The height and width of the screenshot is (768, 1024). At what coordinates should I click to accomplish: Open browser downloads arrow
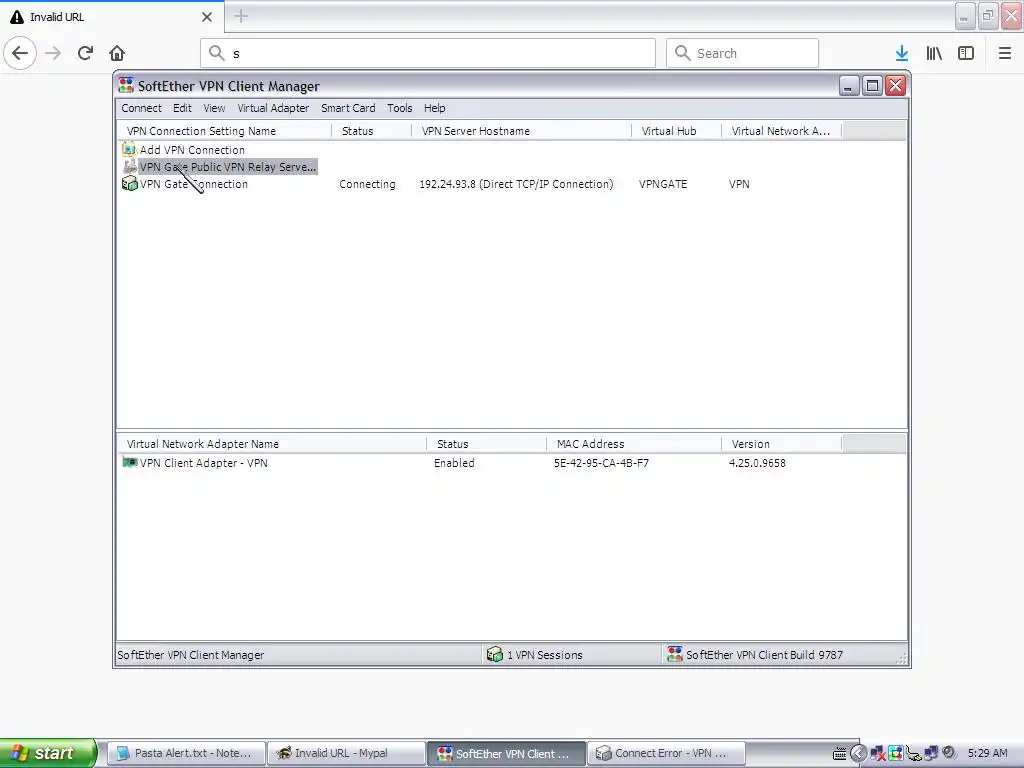[902, 53]
